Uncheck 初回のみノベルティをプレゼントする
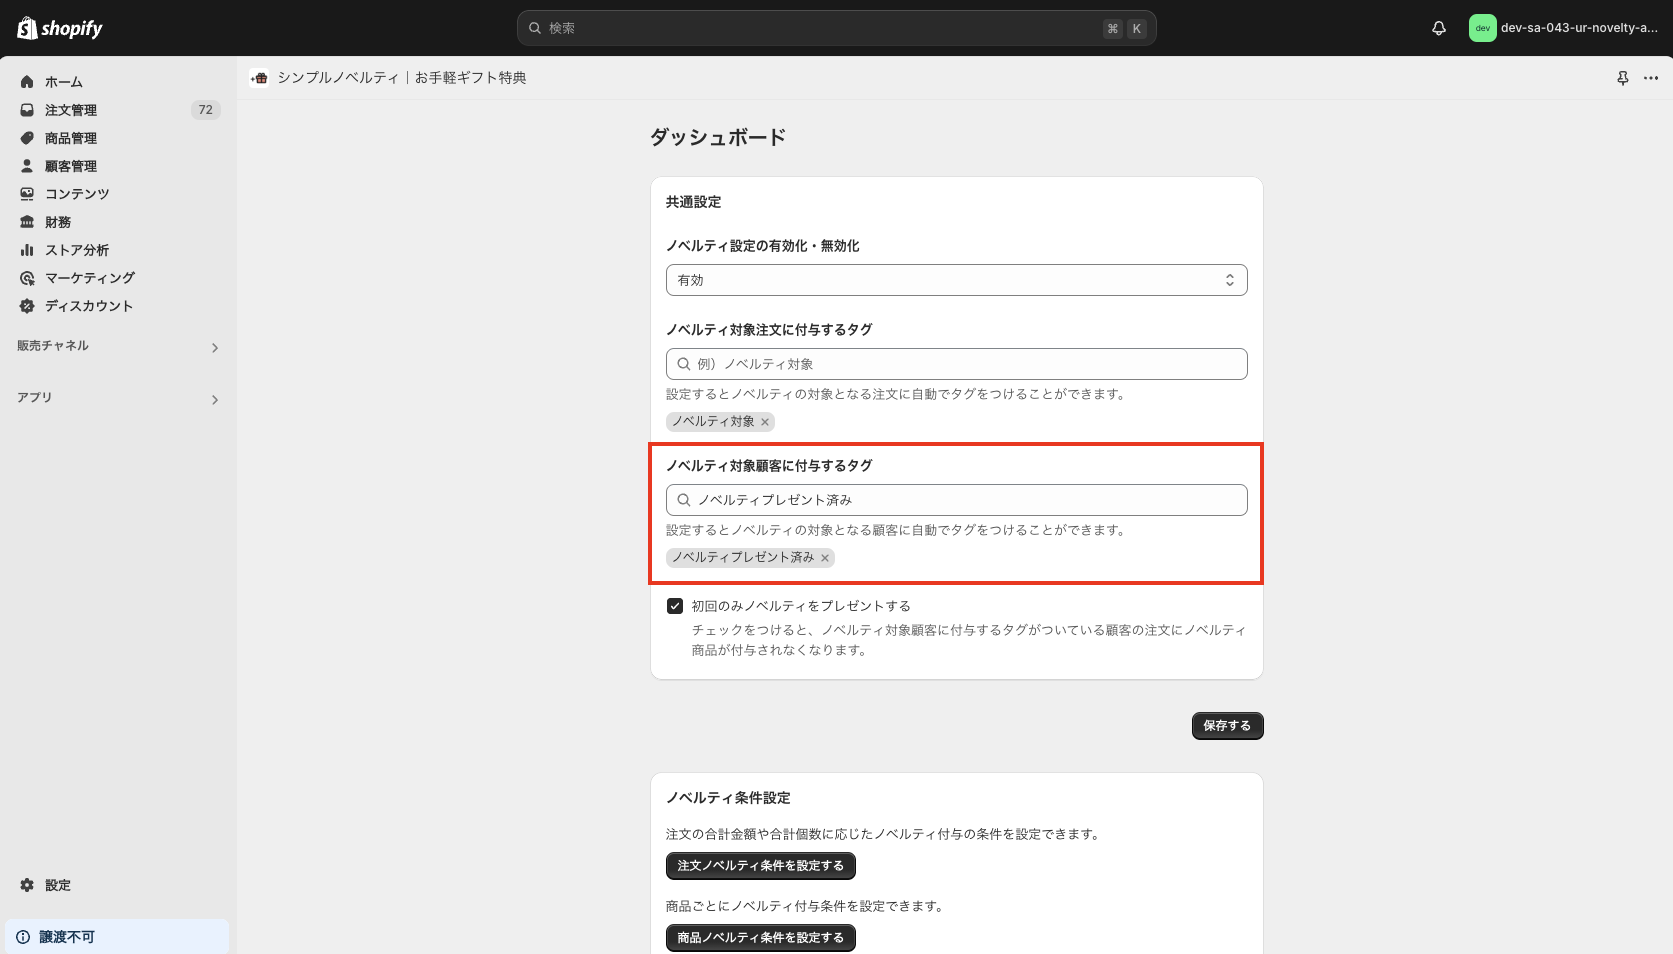 675,605
